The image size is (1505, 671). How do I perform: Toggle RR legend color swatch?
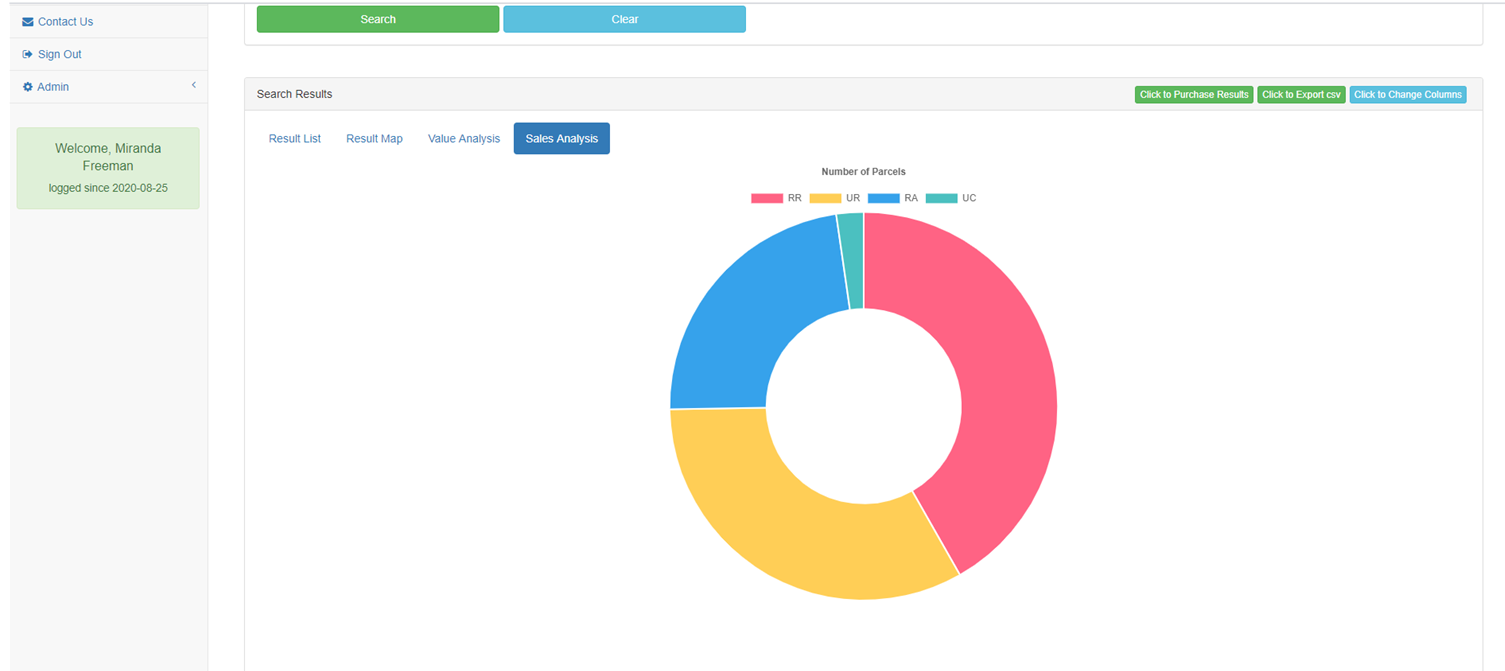pyautogui.click(x=767, y=198)
